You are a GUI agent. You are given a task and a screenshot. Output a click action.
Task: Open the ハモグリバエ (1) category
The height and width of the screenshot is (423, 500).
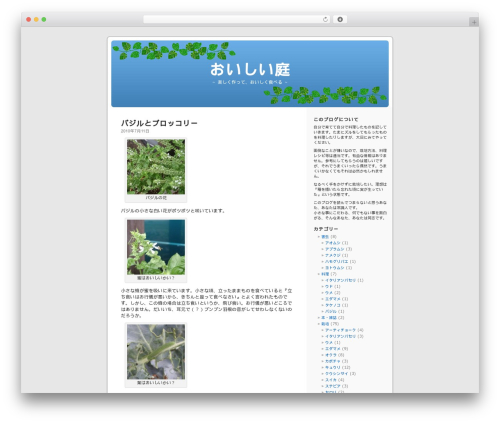(x=337, y=262)
